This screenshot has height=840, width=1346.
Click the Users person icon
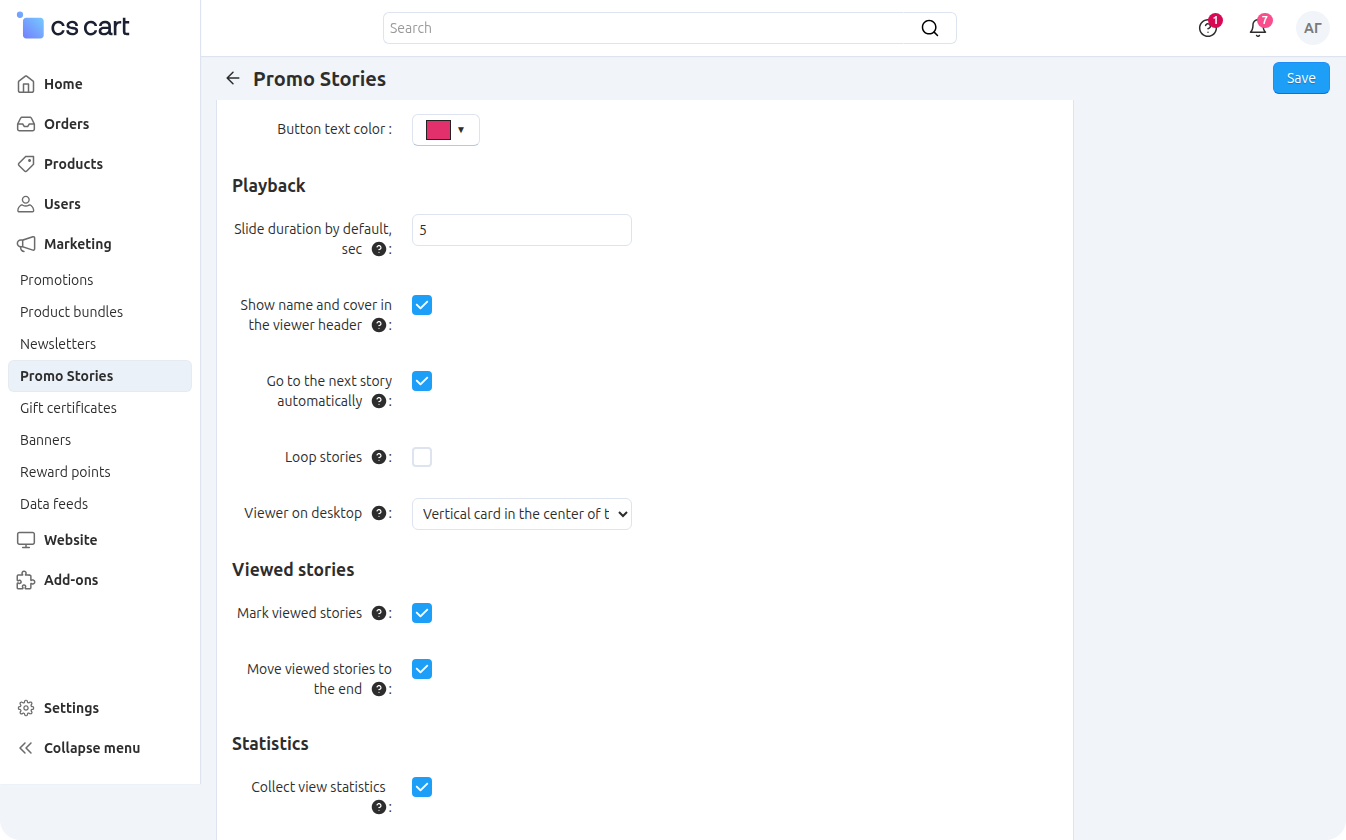point(27,204)
